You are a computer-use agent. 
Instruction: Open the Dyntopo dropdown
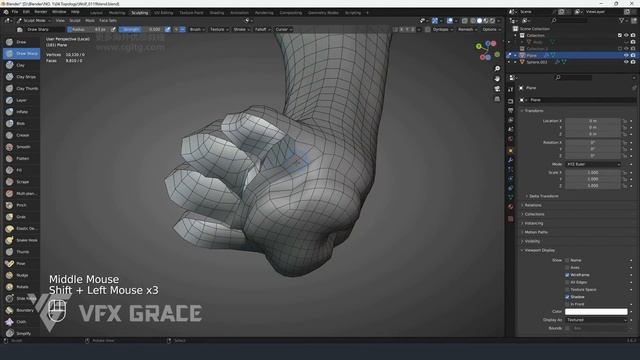[x=442, y=29]
